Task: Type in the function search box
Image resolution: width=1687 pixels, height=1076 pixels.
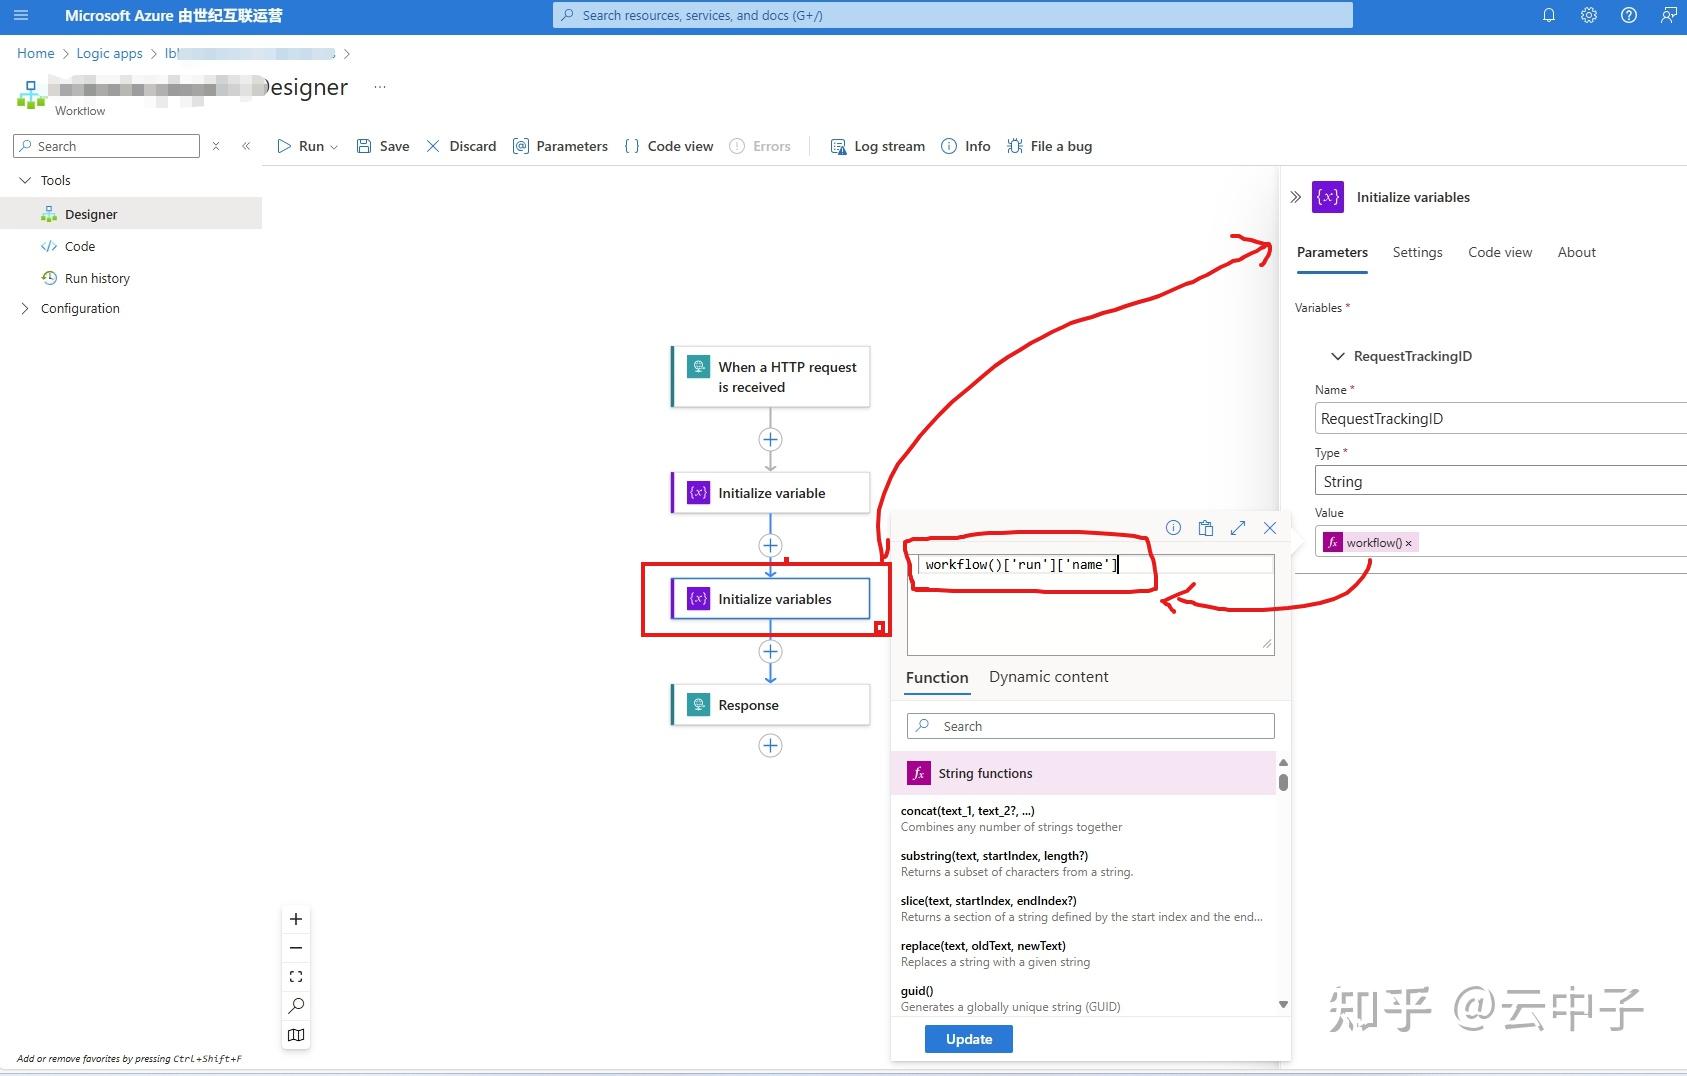Action: (1089, 726)
